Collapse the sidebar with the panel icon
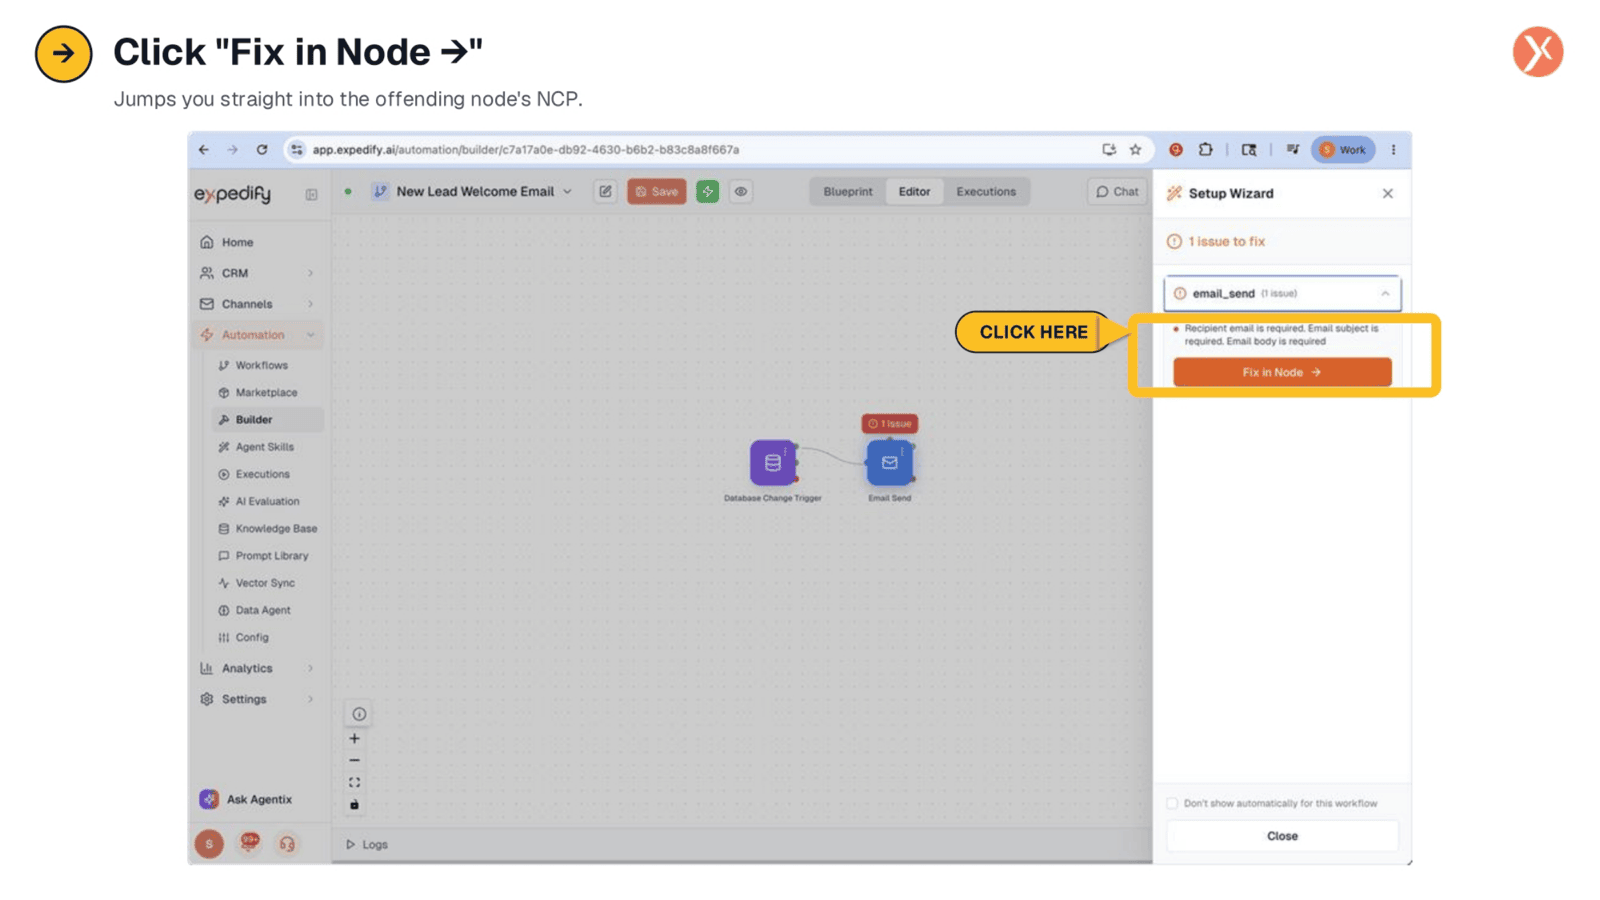The height and width of the screenshot is (900, 1600). [x=311, y=195]
